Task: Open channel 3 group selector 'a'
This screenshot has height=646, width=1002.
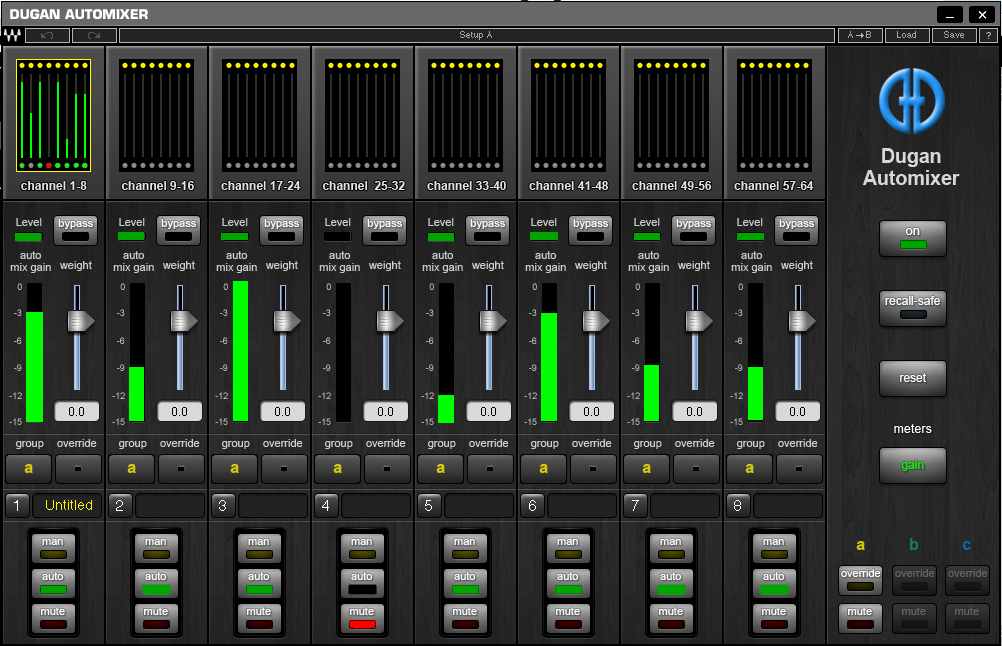Action: (x=235, y=468)
